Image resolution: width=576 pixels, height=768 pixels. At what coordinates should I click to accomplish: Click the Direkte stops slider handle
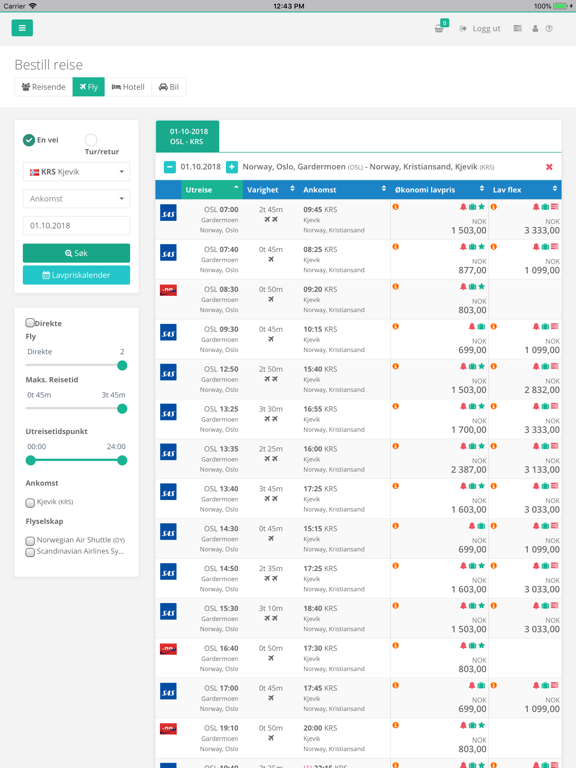pos(122,365)
